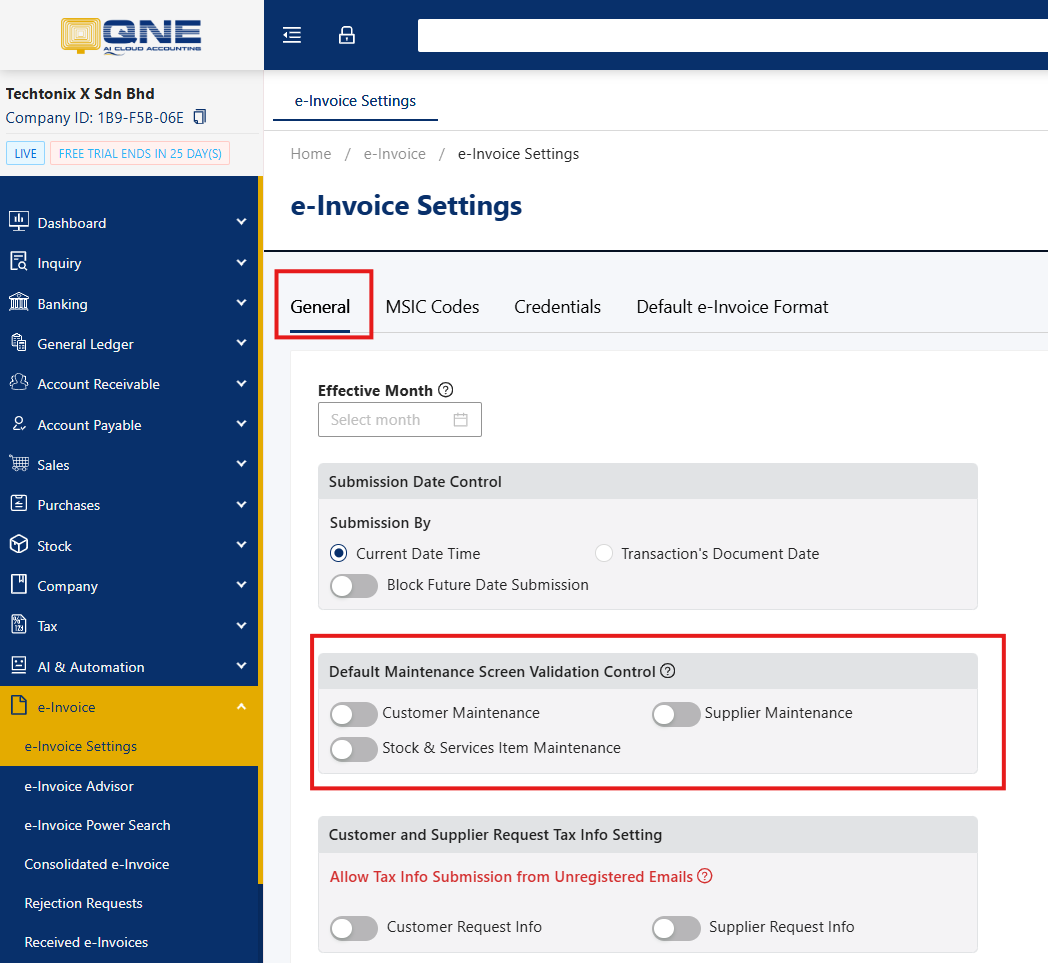Select the e-Invoice Settings page tab
The image size is (1048, 963).
355,101
